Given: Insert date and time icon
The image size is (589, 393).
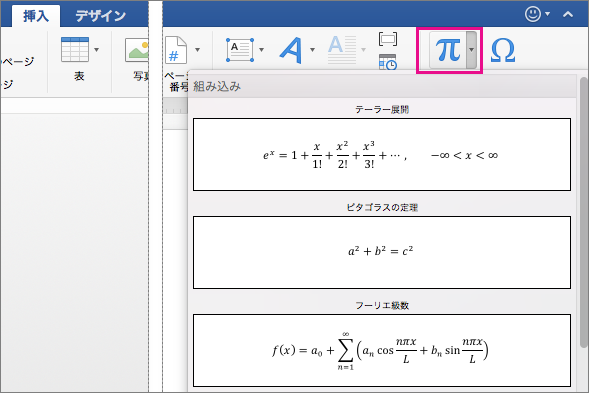Looking at the screenshot, I should (x=388, y=62).
